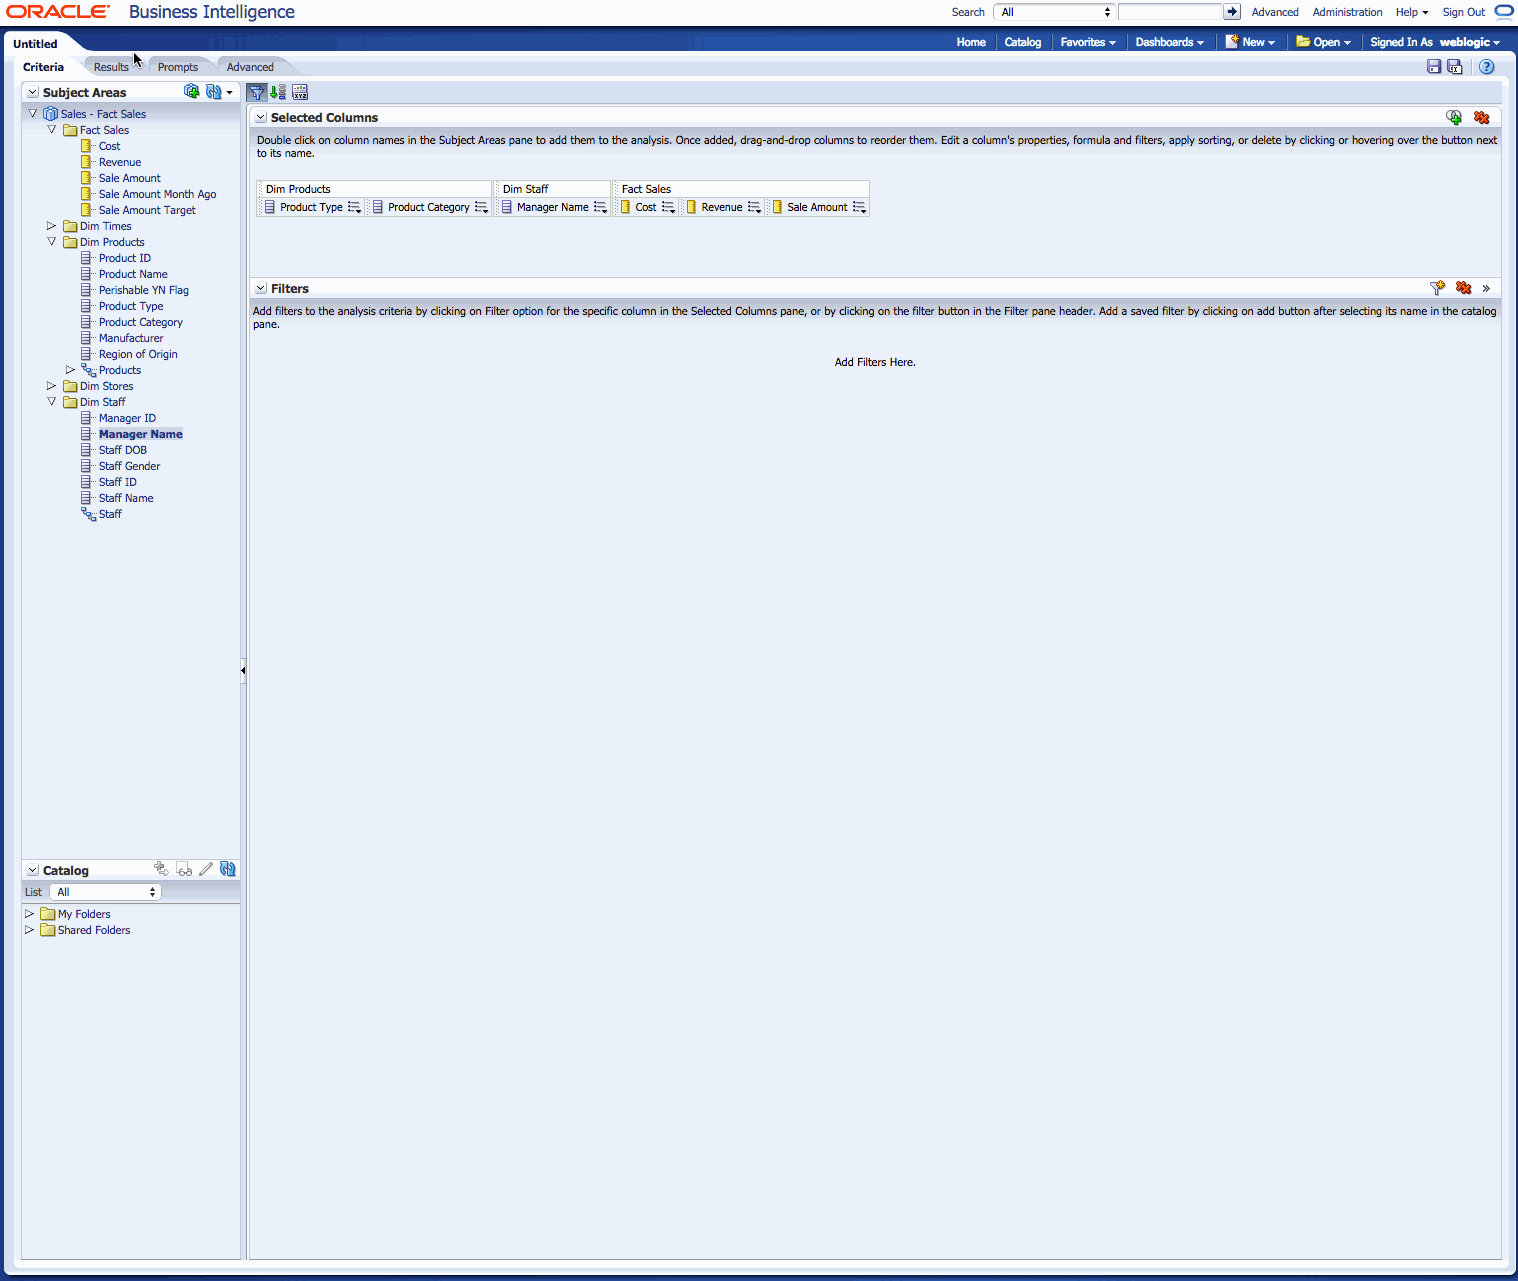Open options menu icon for Sale Amount column

tap(859, 207)
